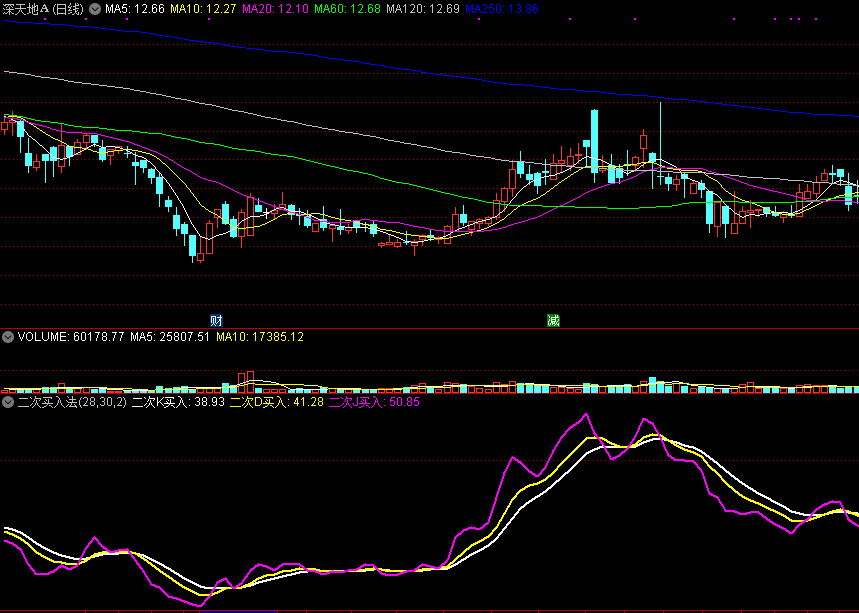
Task: Click the 二次J买入: 50.85 label
Action: (x=374, y=402)
